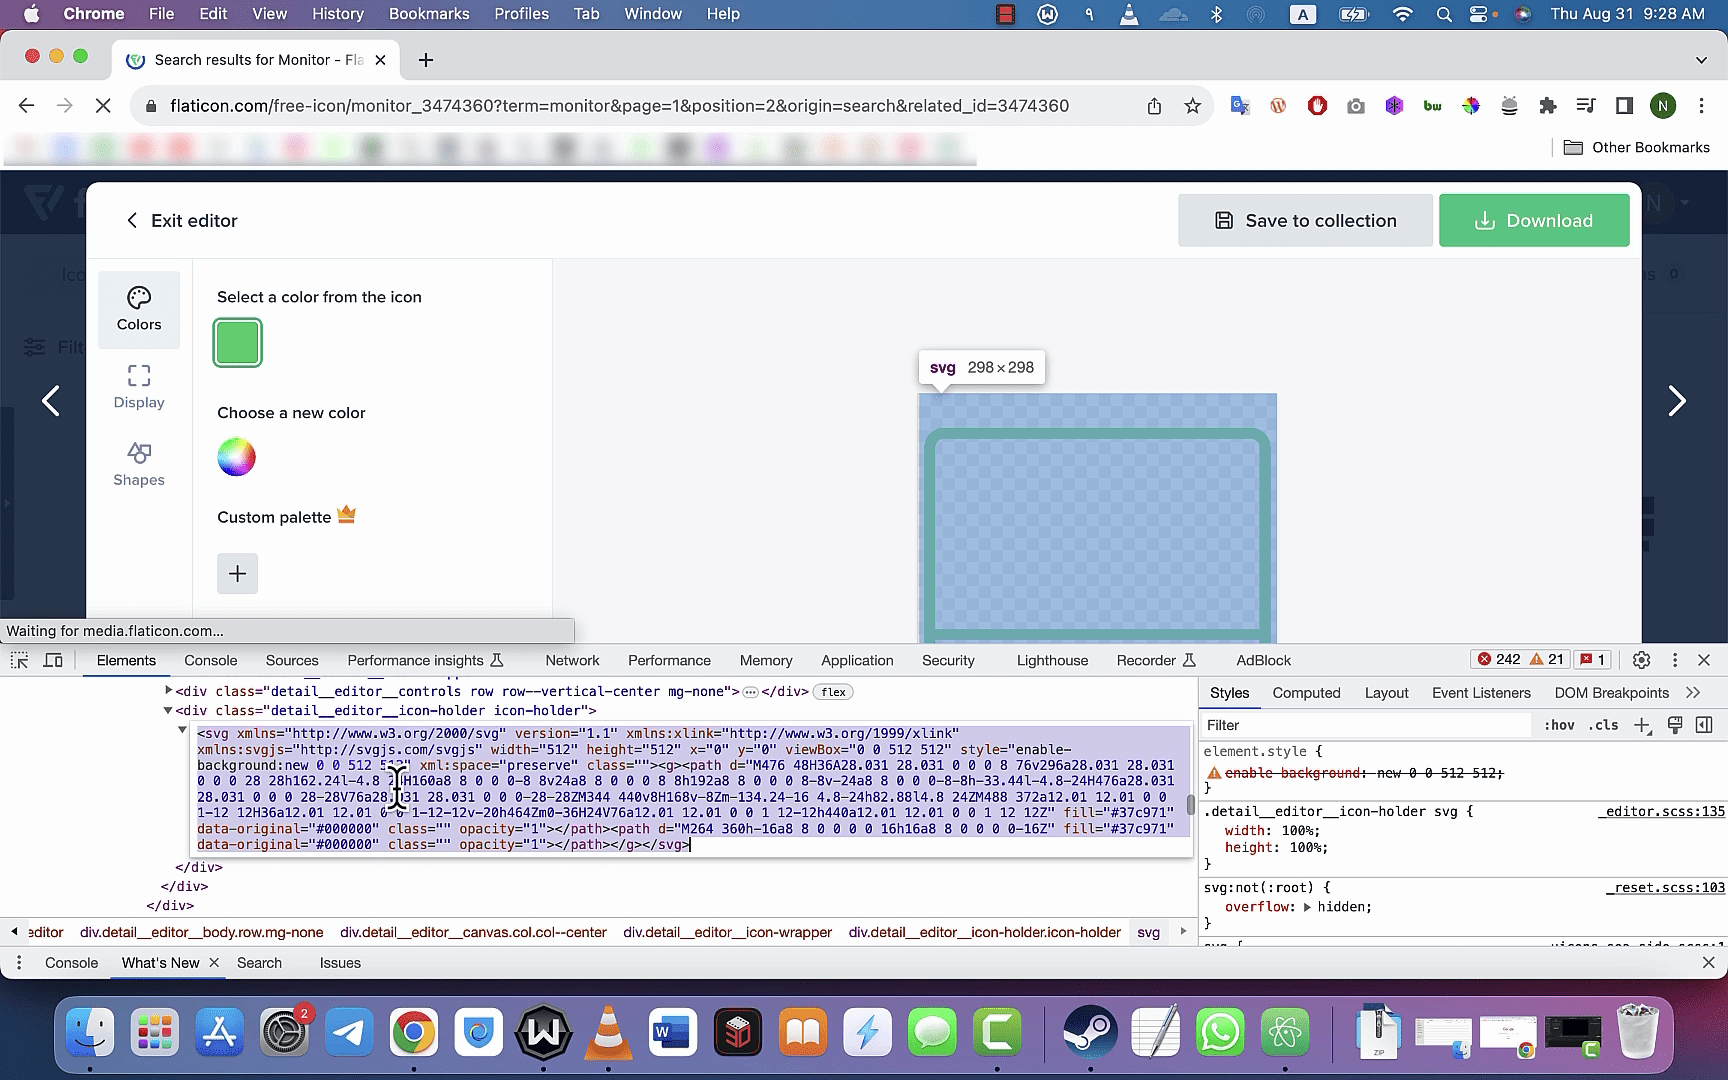Switch to the Console tab in DevTools
The height and width of the screenshot is (1080, 1728).
click(210, 660)
